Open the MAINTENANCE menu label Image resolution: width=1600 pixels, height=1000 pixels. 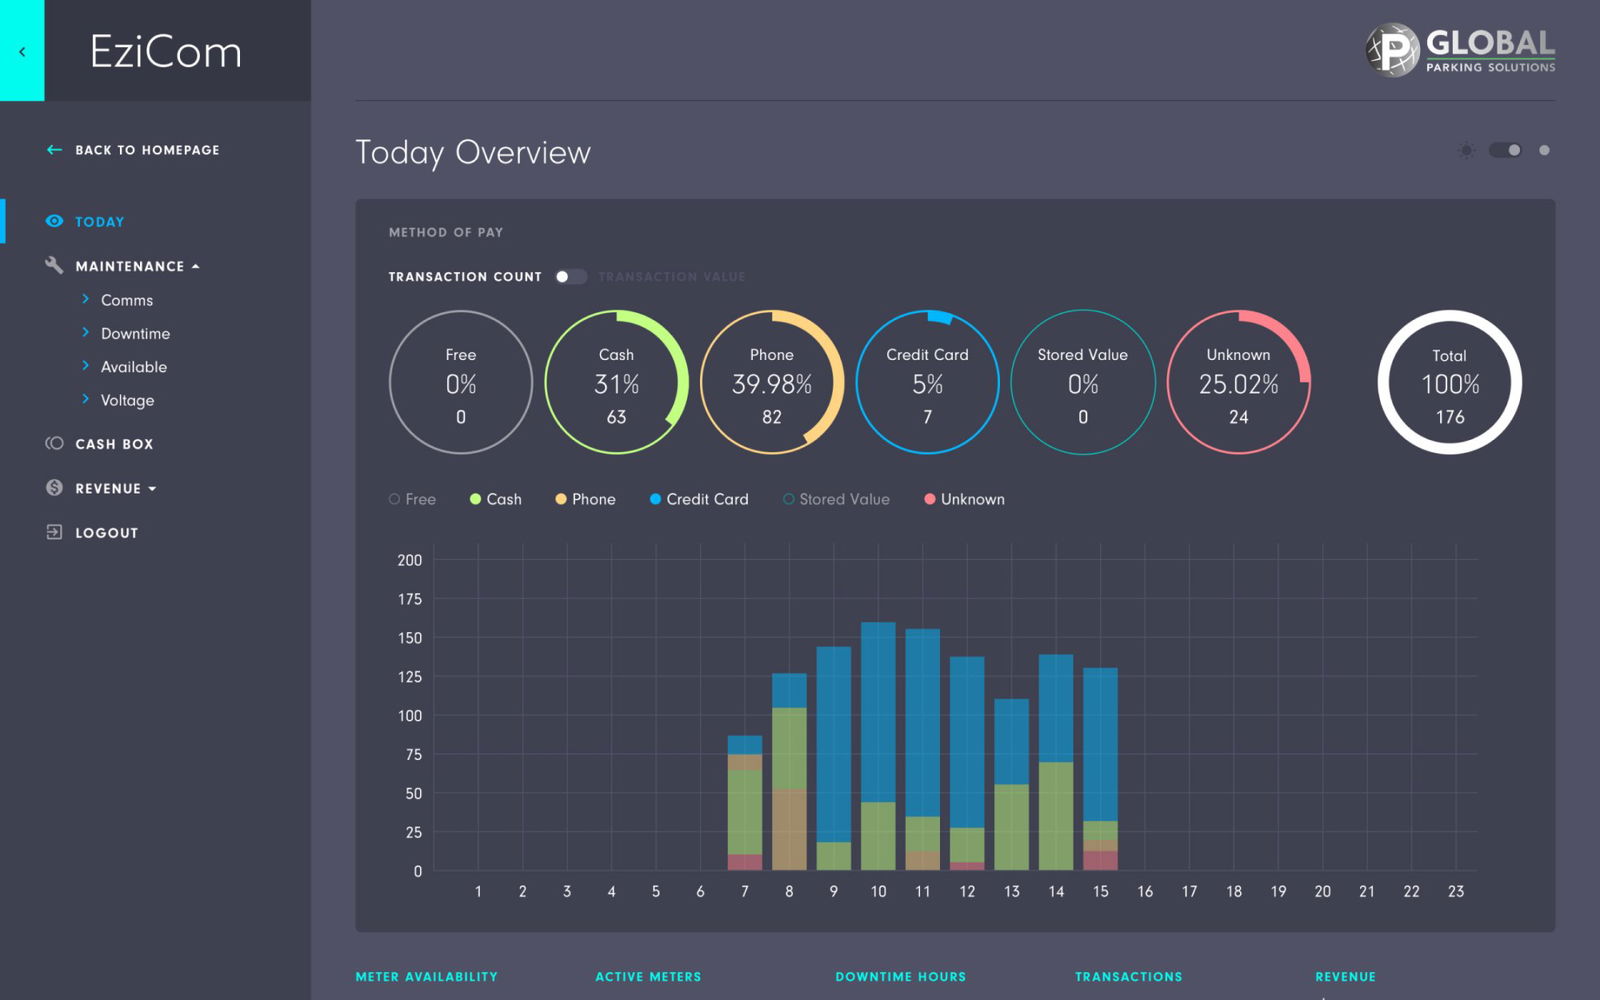tap(130, 266)
